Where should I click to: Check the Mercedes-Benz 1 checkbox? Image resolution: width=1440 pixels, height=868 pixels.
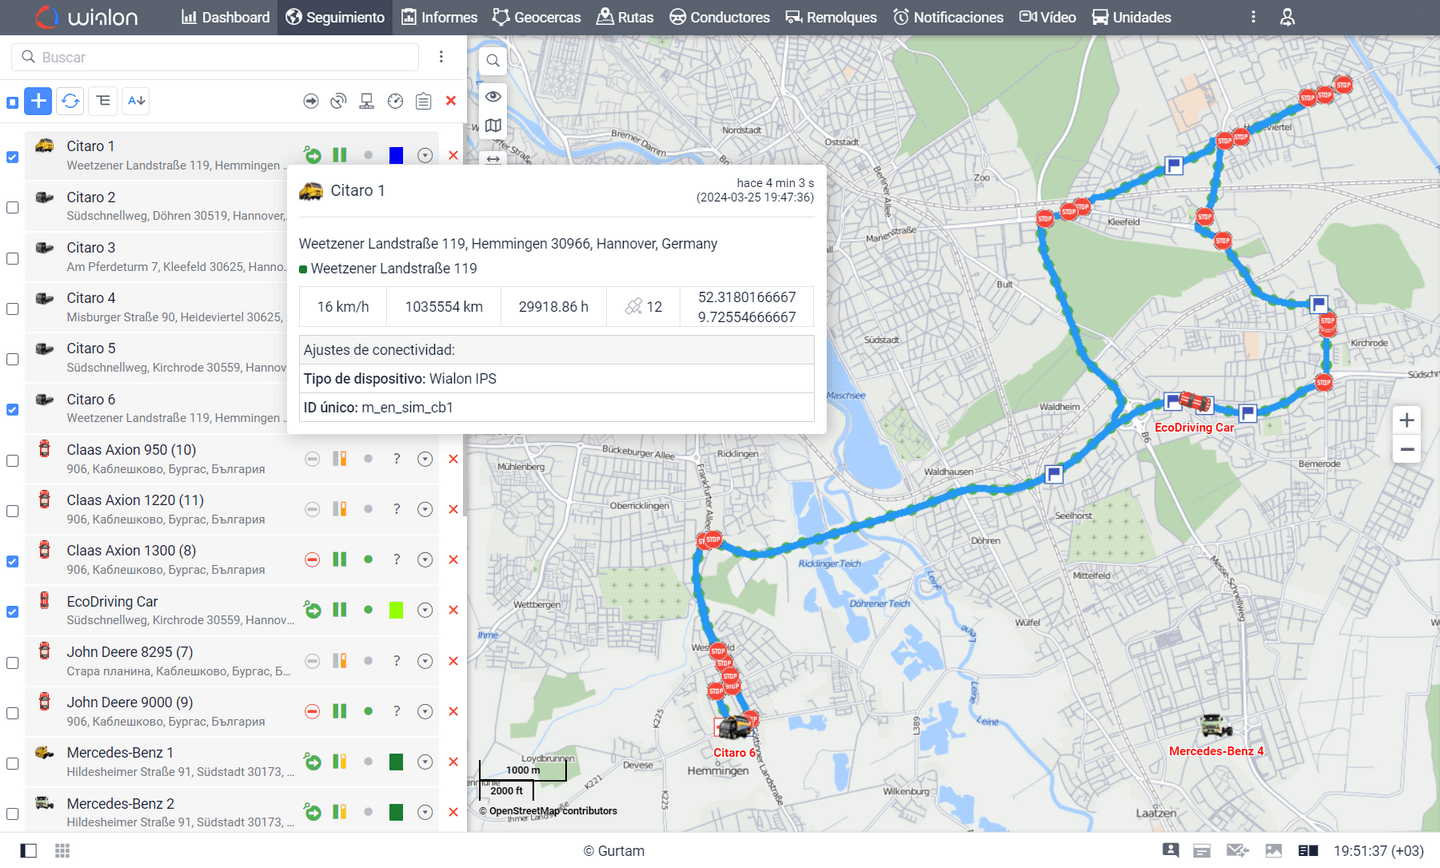coord(12,763)
